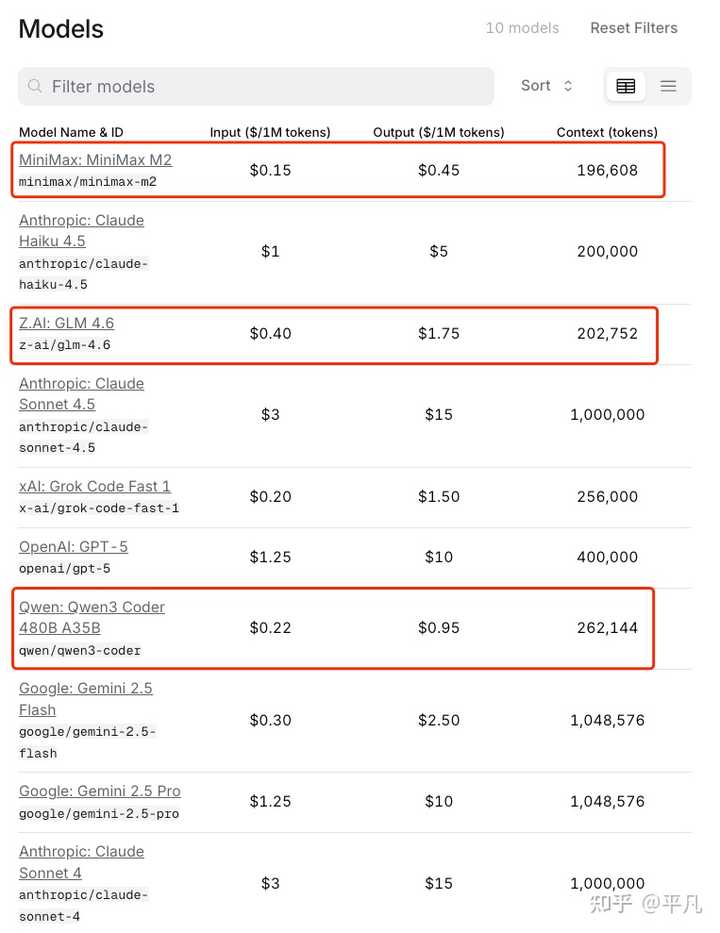
Task: Open Z.AI: GLM 4.6 model page
Action: coord(66,323)
